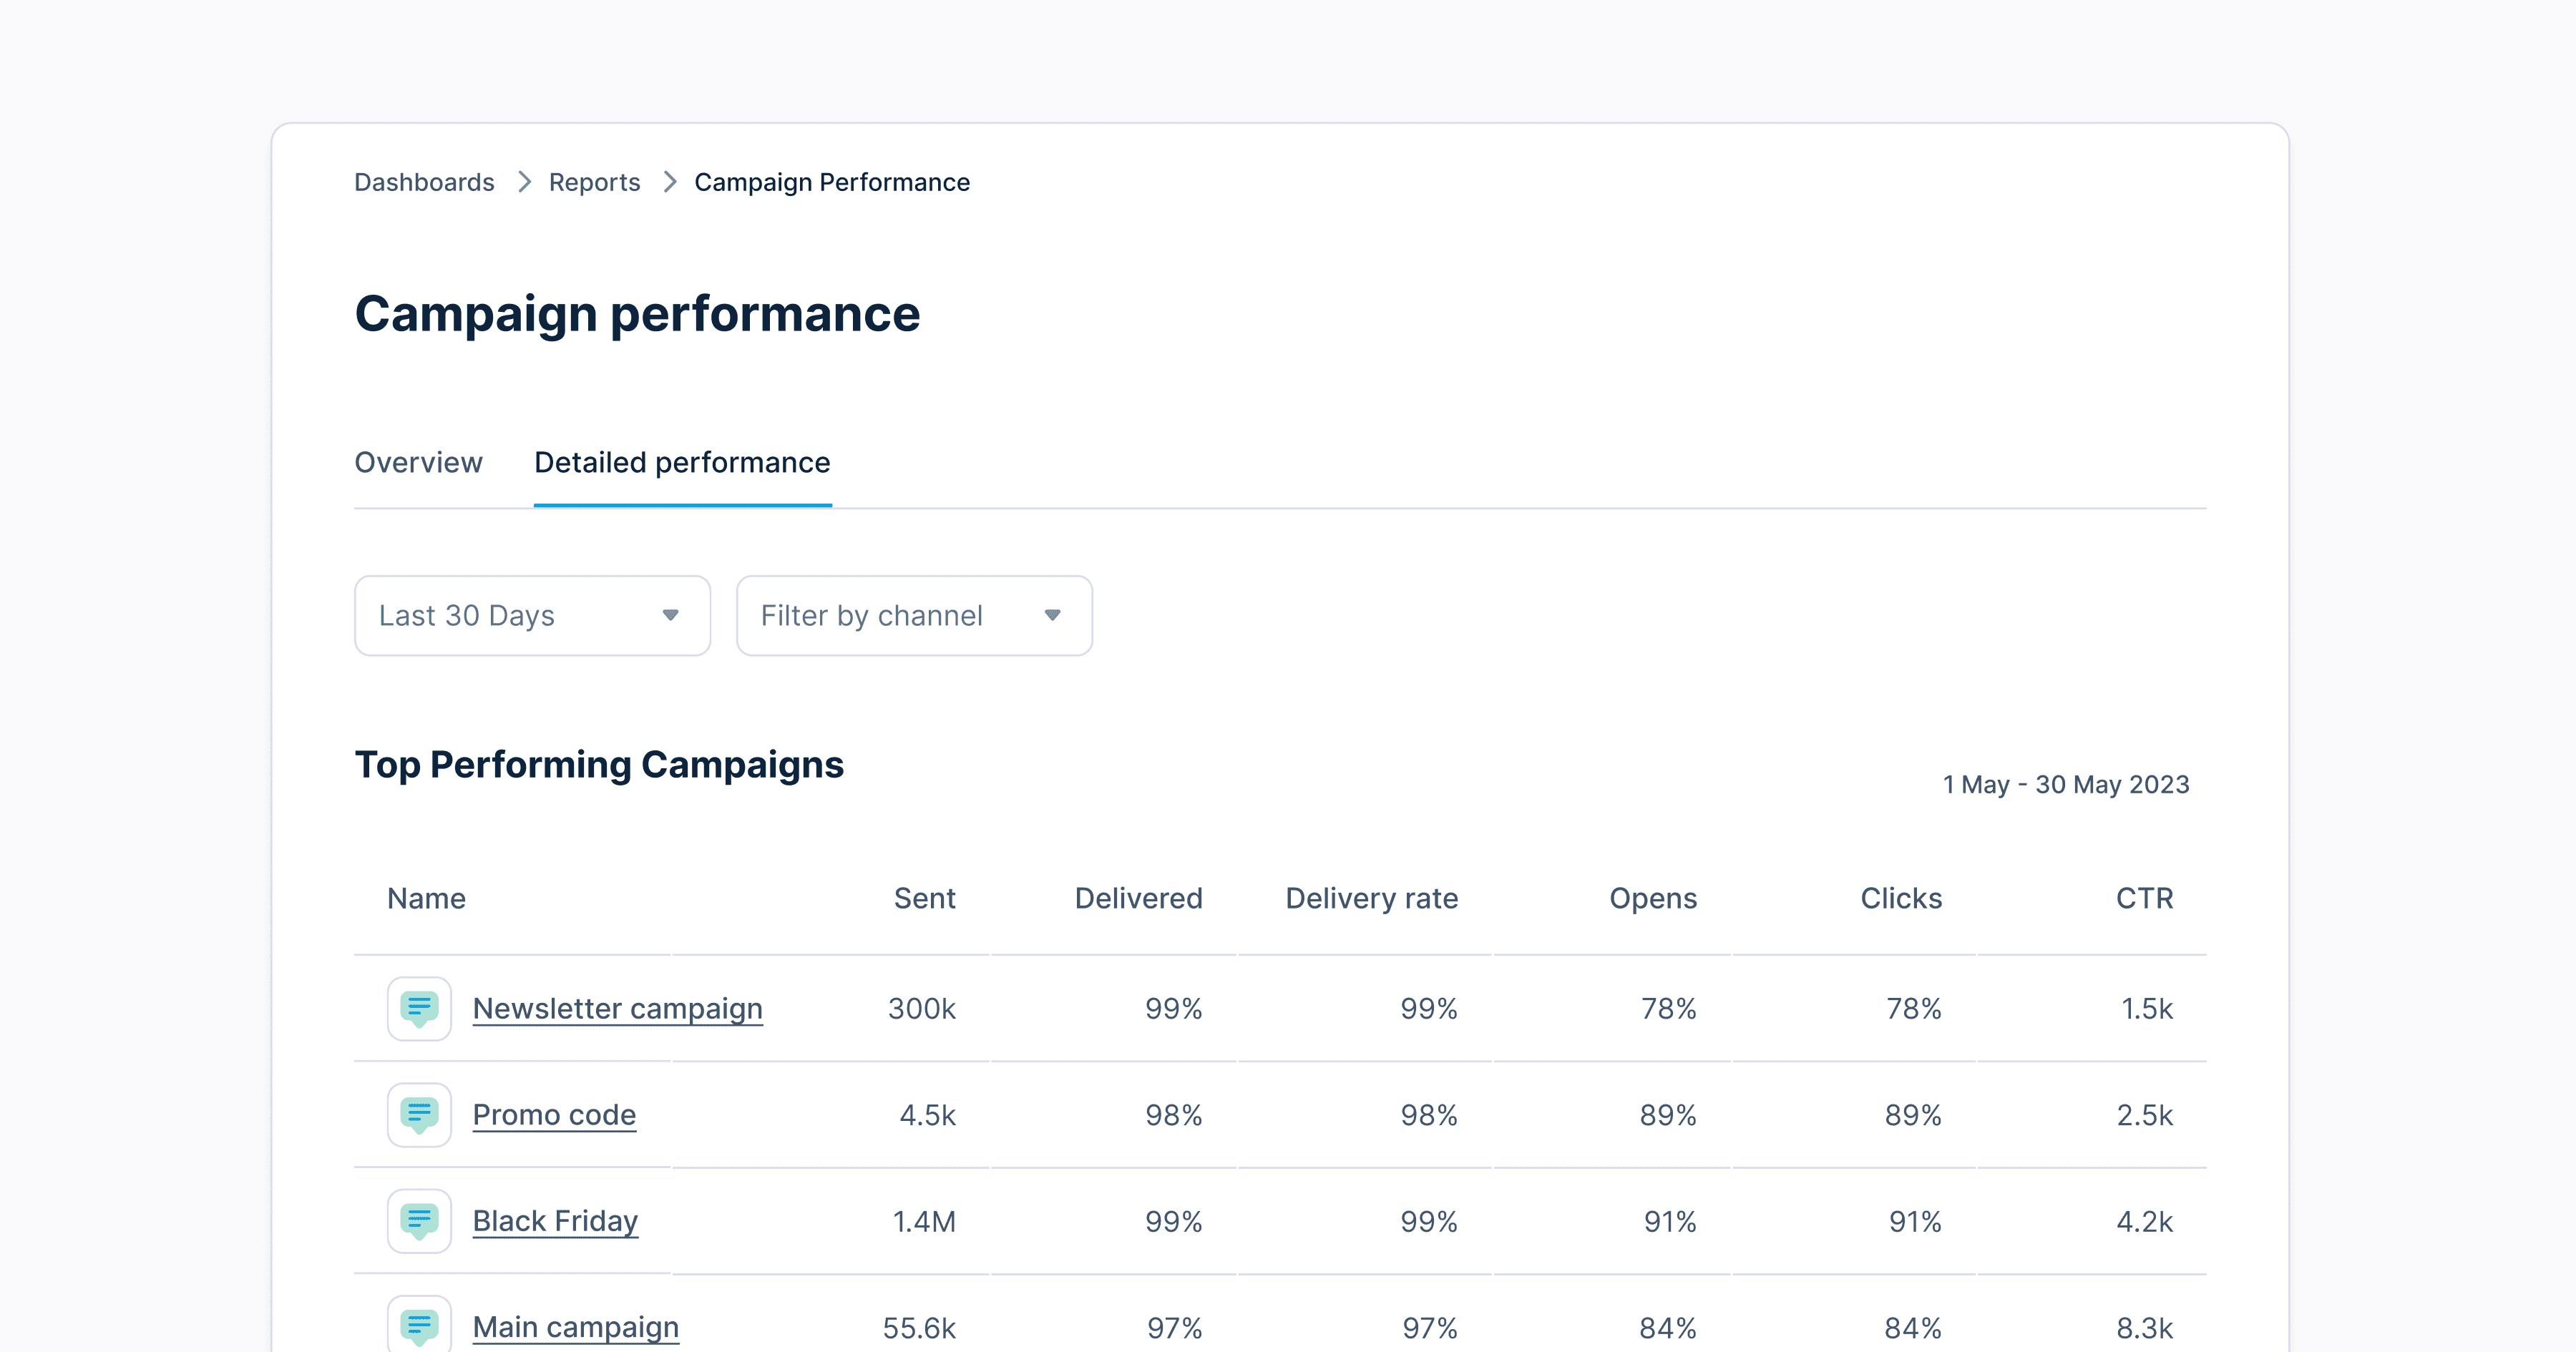Open the Promo code campaign link
Image resolution: width=2576 pixels, height=1352 pixels.
coord(554,1114)
